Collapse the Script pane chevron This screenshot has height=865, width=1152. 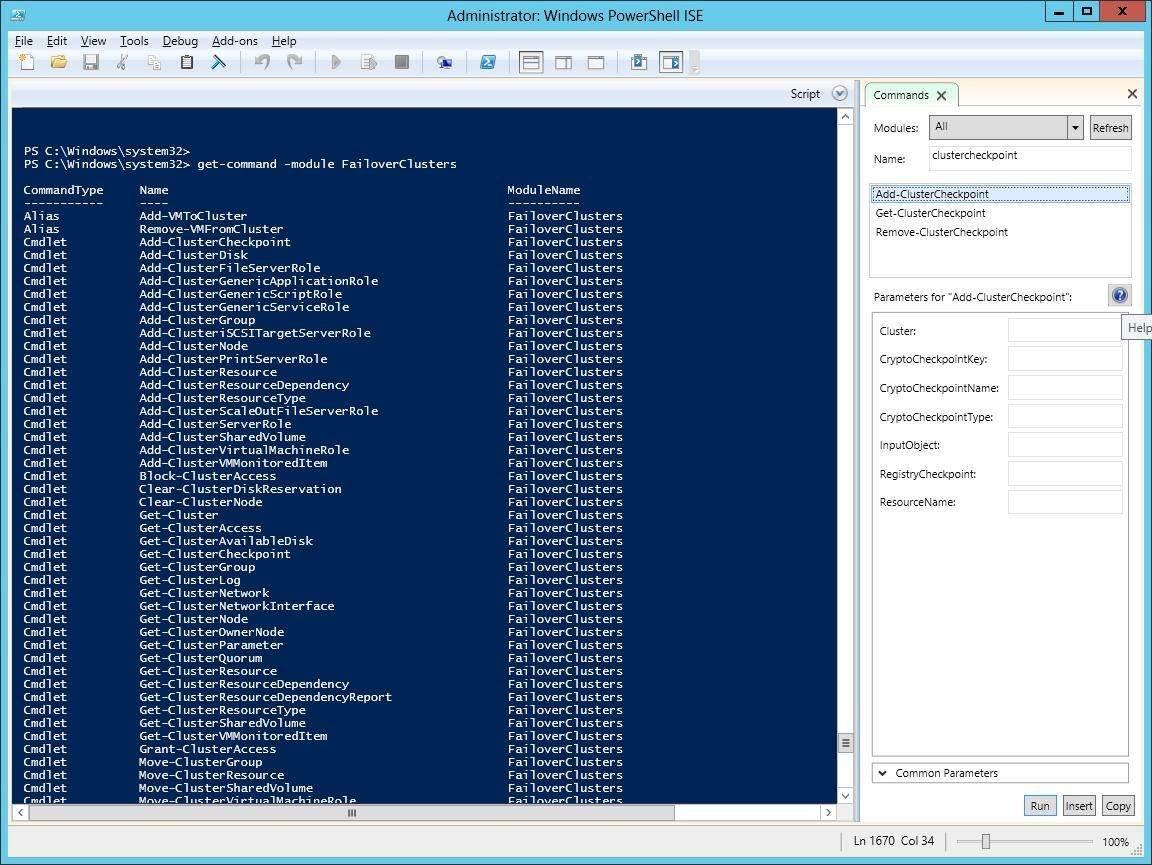pyautogui.click(x=838, y=93)
